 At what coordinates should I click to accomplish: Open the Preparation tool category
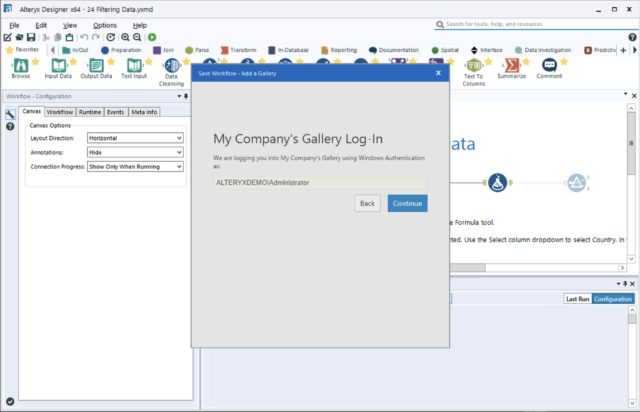[121, 50]
